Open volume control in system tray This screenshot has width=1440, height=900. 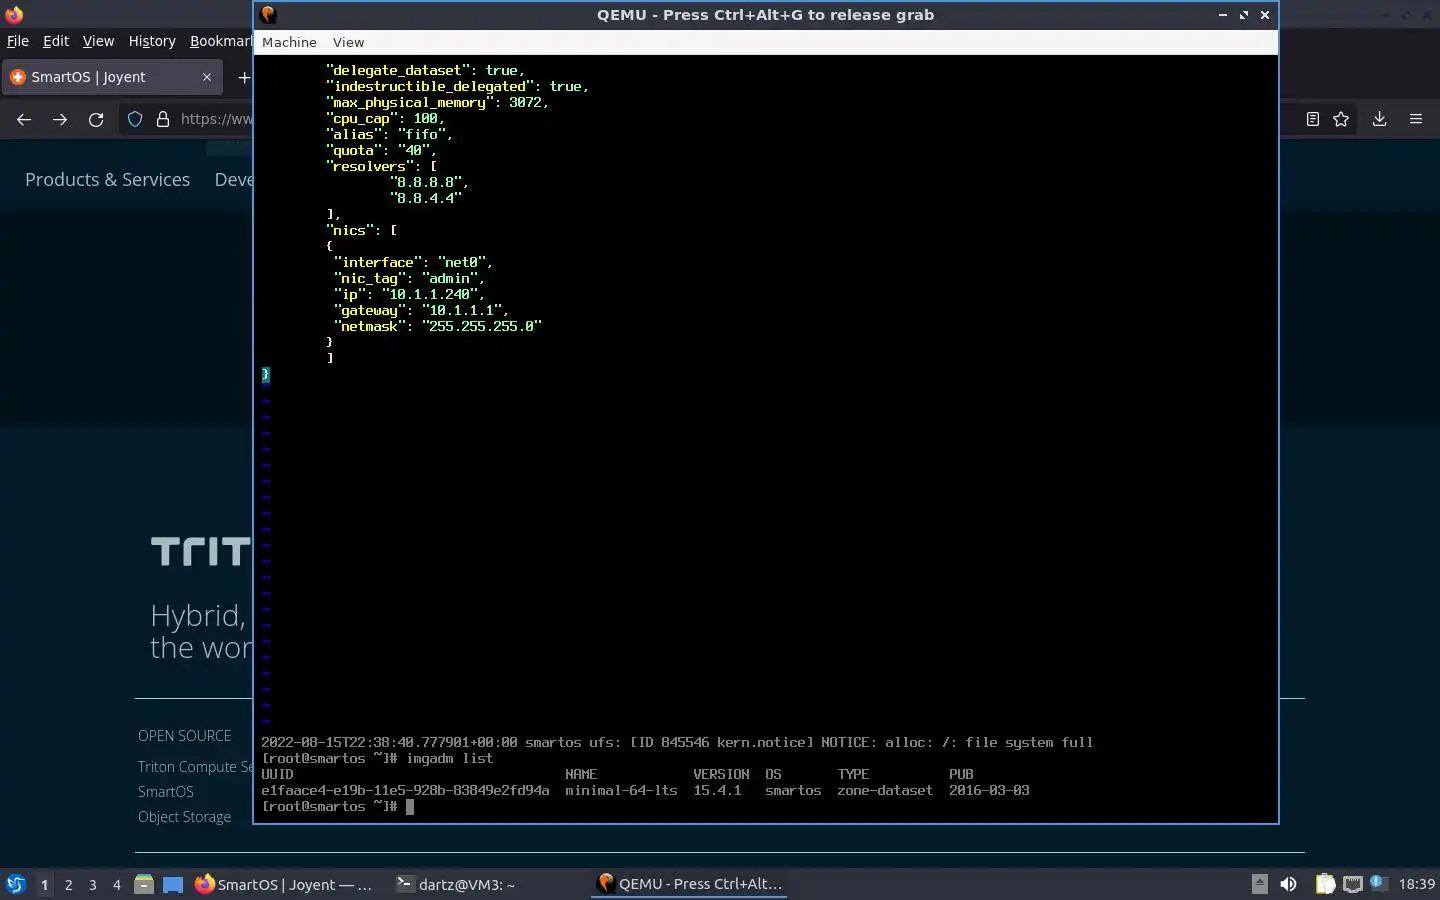[x=1289, y=884]
